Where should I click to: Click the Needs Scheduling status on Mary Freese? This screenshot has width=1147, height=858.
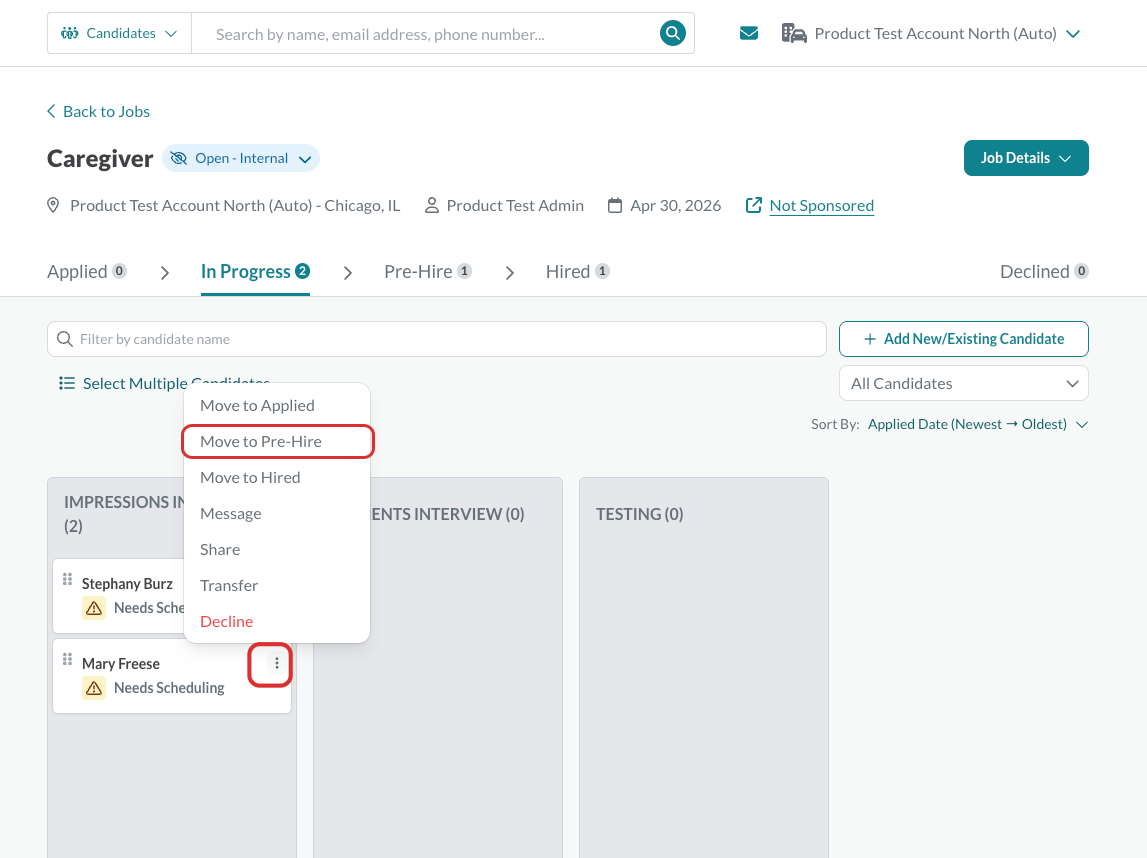tap(169, 688)
